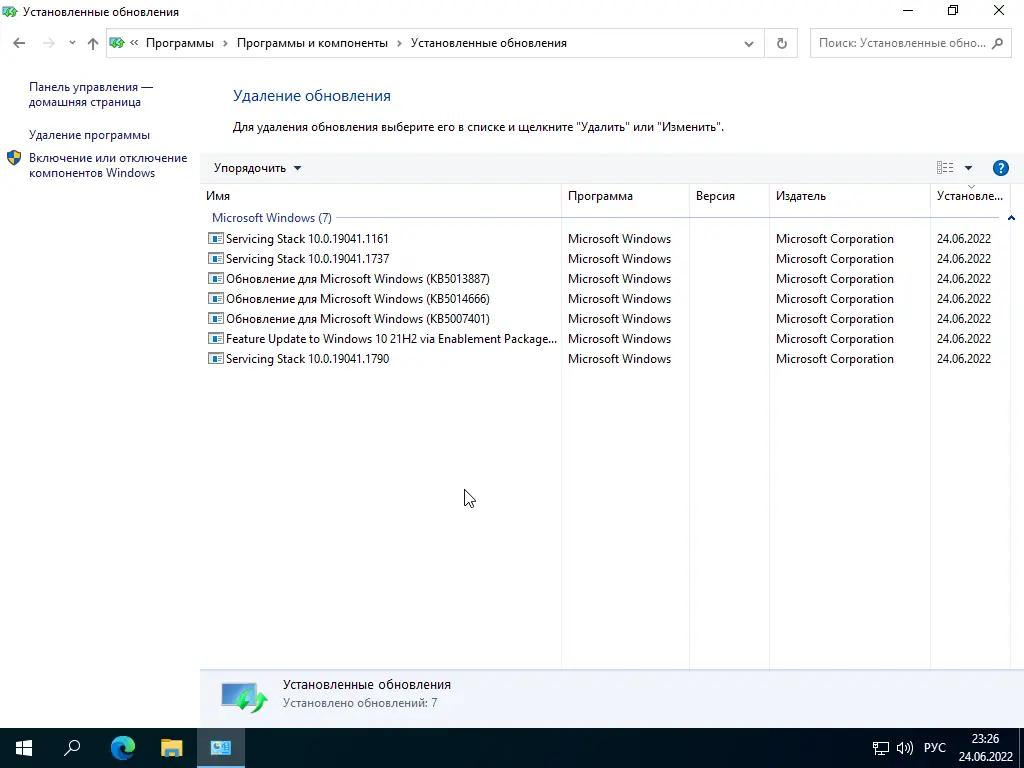Viewport: 1024px width, 768px height.
Task: Click the 24.06.2022 date of KB5007401
Action: [x=964, y=319]
